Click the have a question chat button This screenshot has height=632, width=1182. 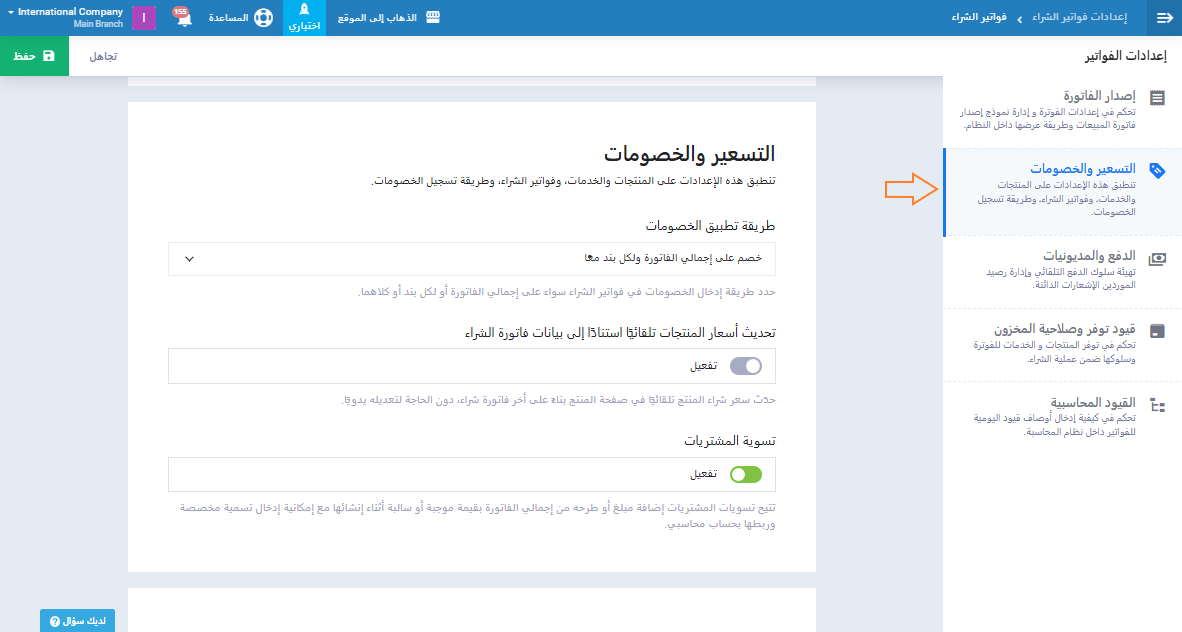coord(77,621)
